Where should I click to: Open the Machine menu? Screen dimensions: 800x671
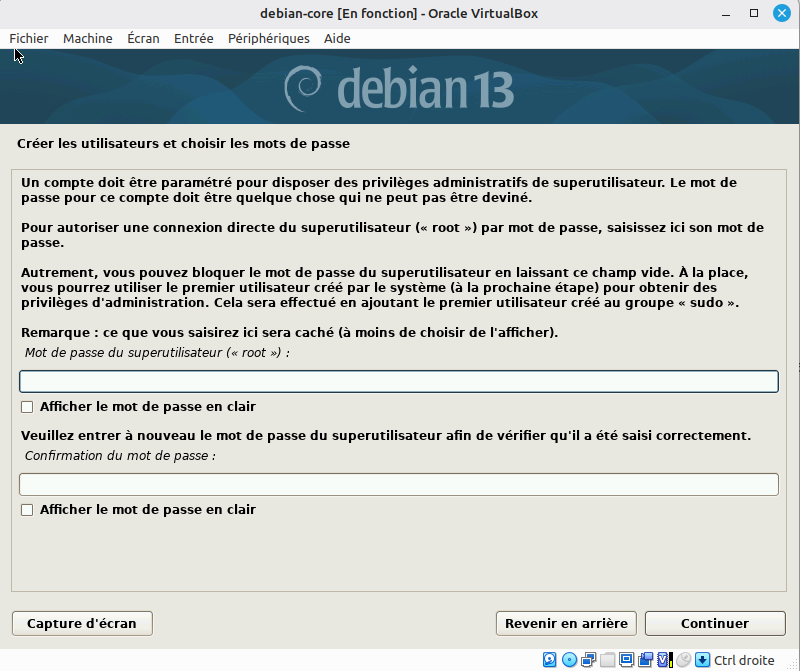[87, 38]
